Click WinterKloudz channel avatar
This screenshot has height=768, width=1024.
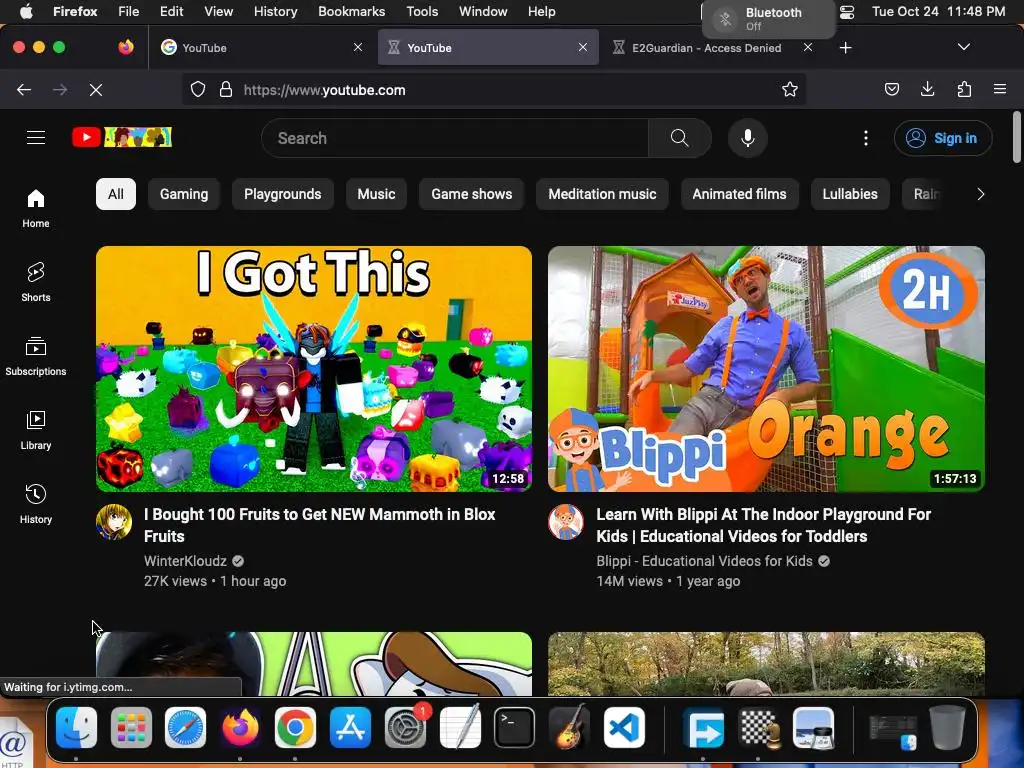pos(114,522)
